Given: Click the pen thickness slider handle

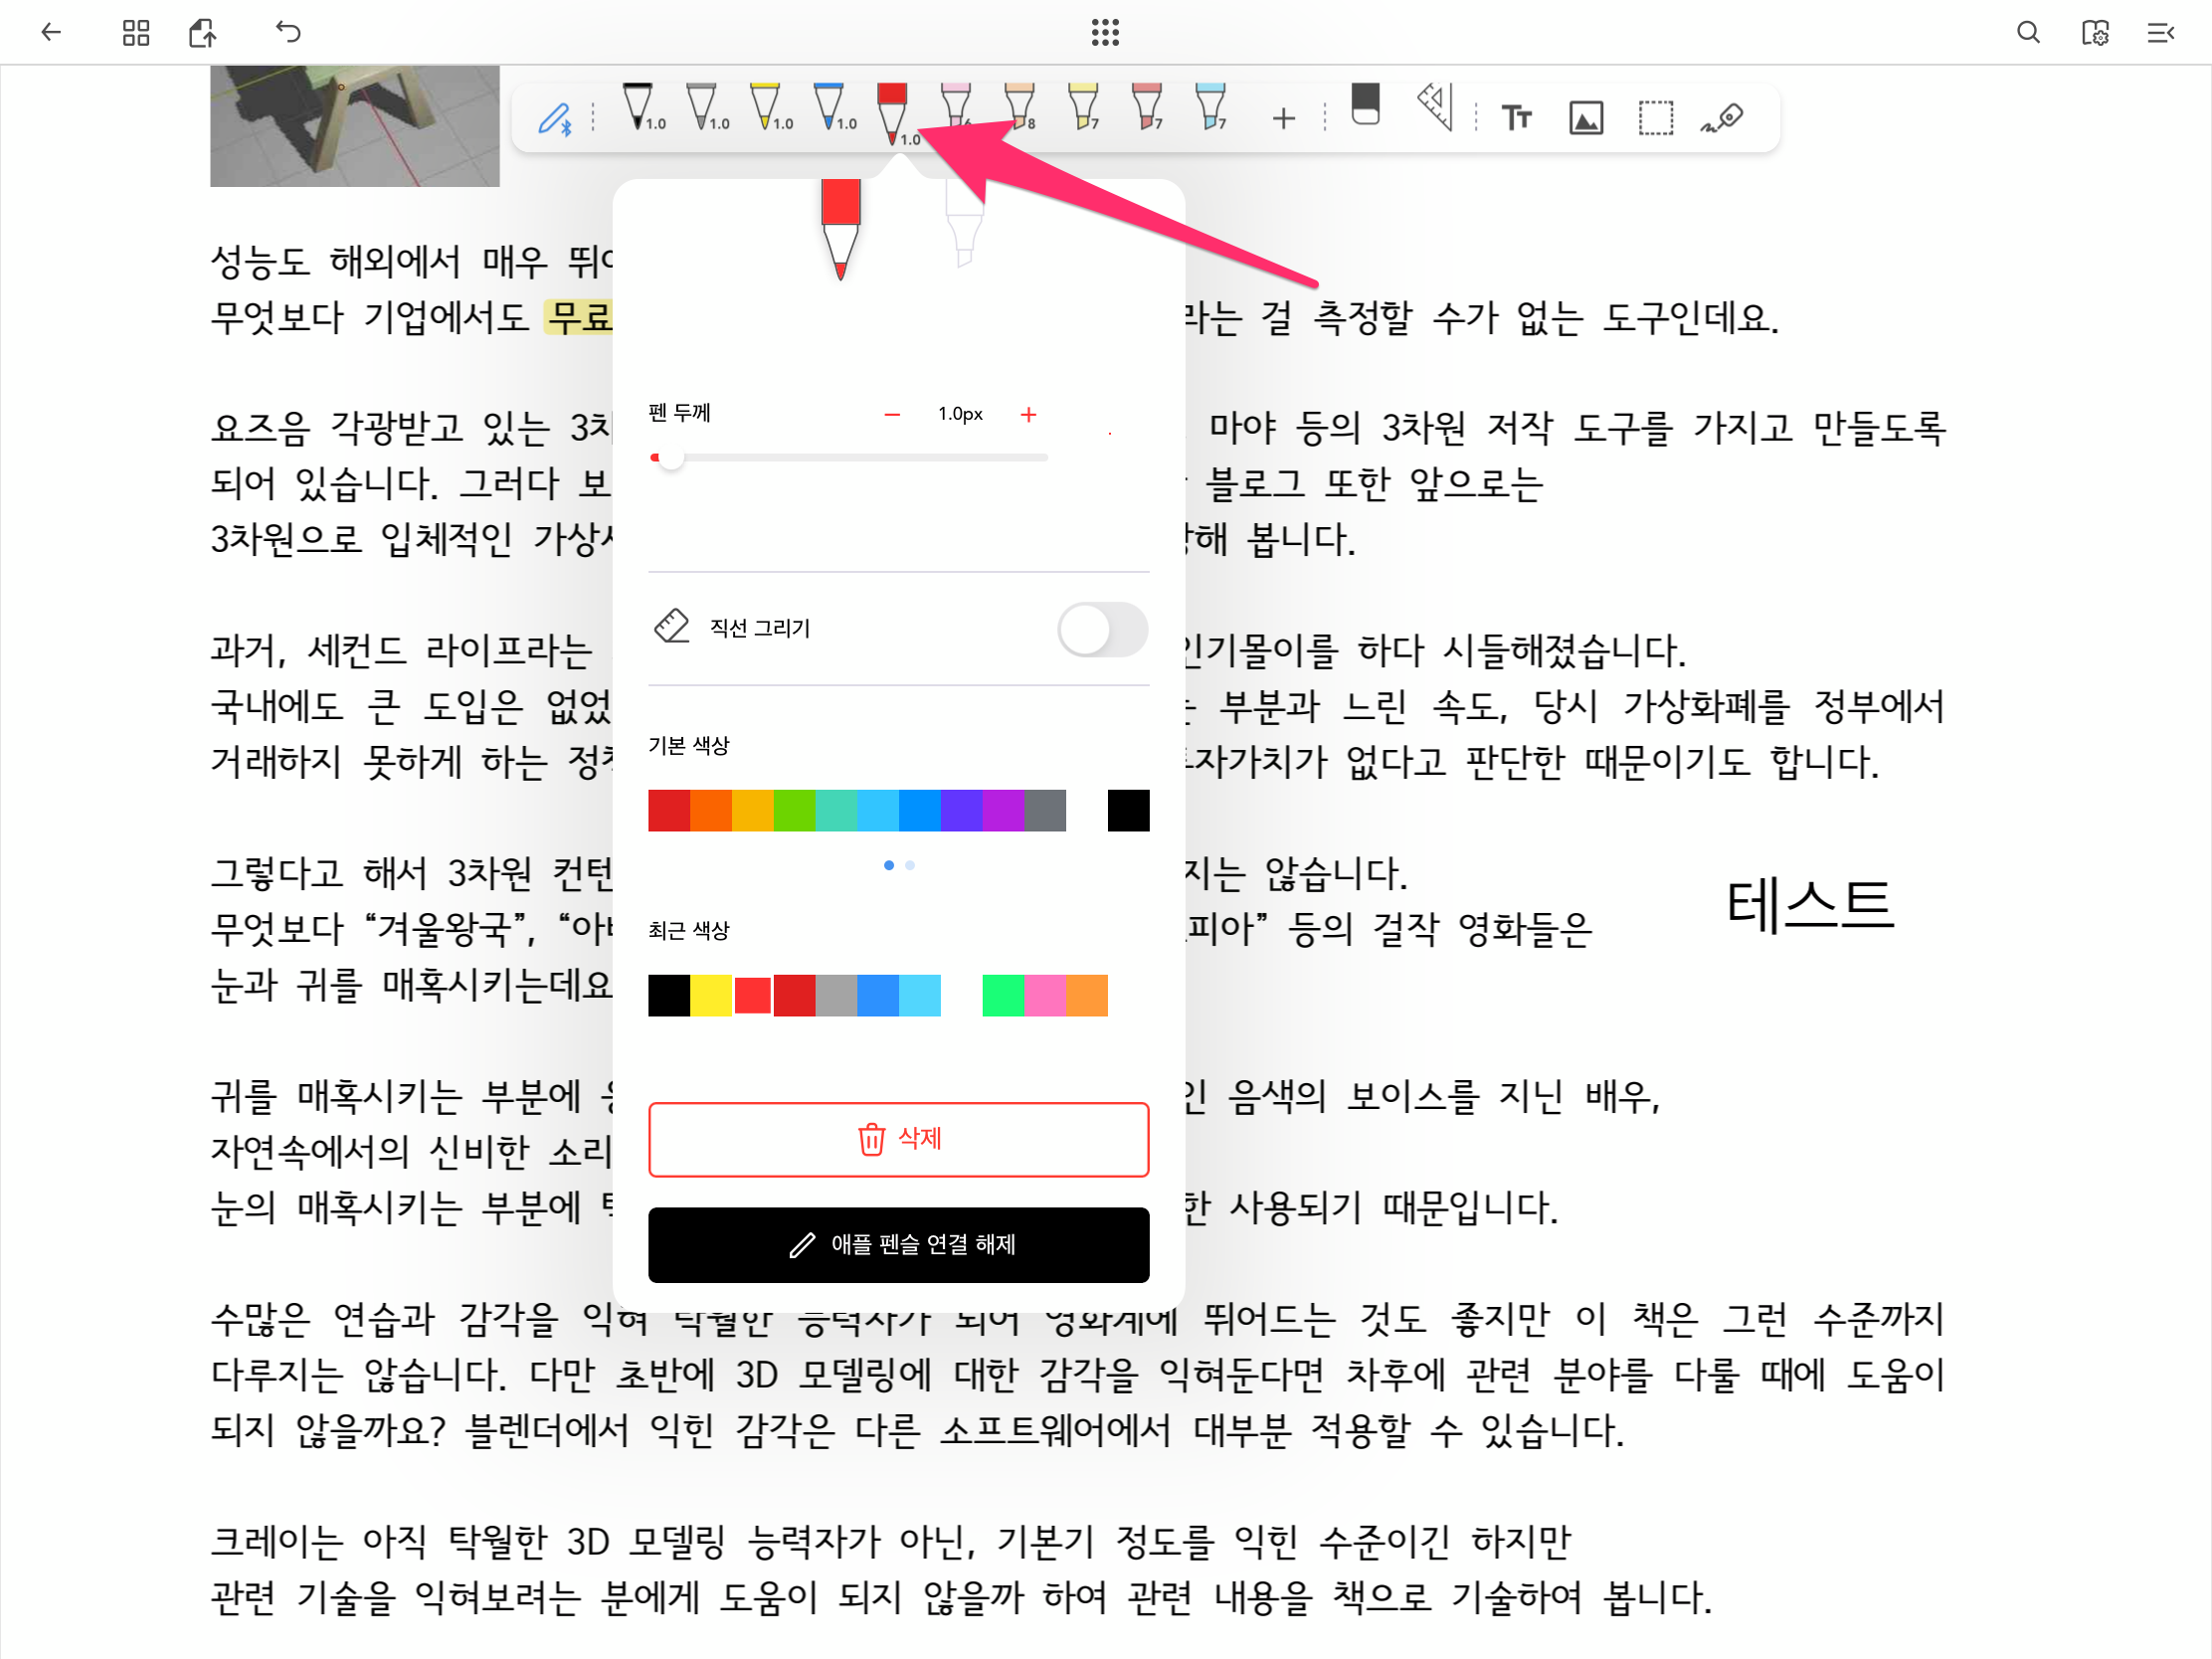Looking at the screenshot, I should click(671, 458).
